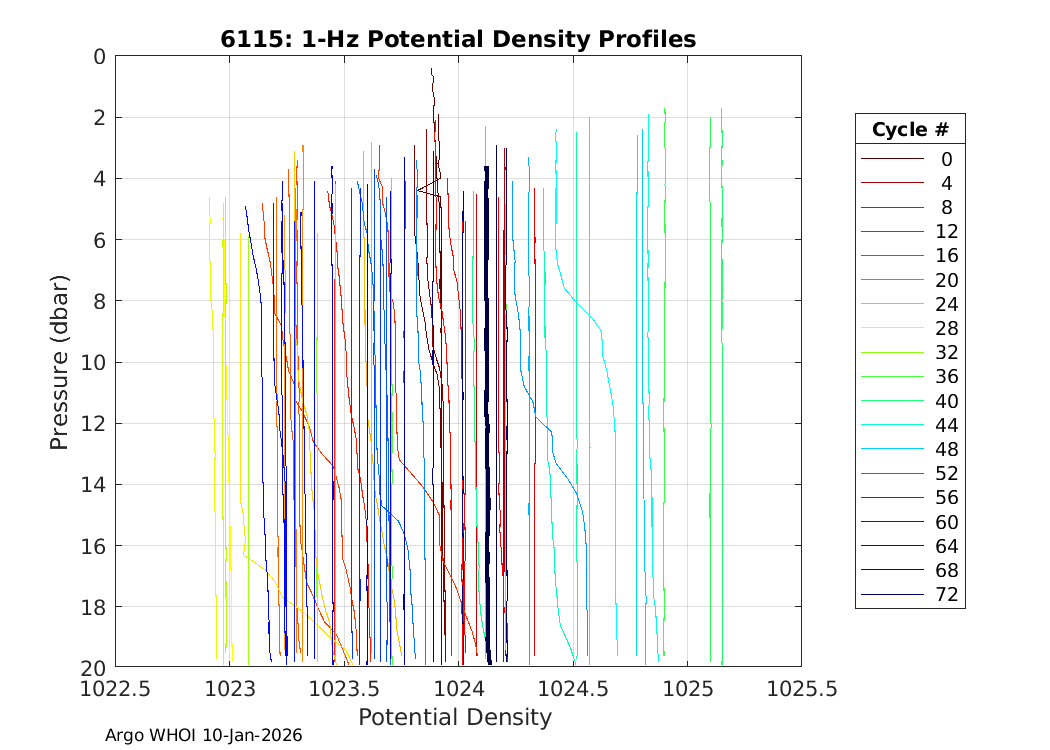Click legend entry label for cycle 56
This screenshot has width=1050, height=750.
(946, 498)
